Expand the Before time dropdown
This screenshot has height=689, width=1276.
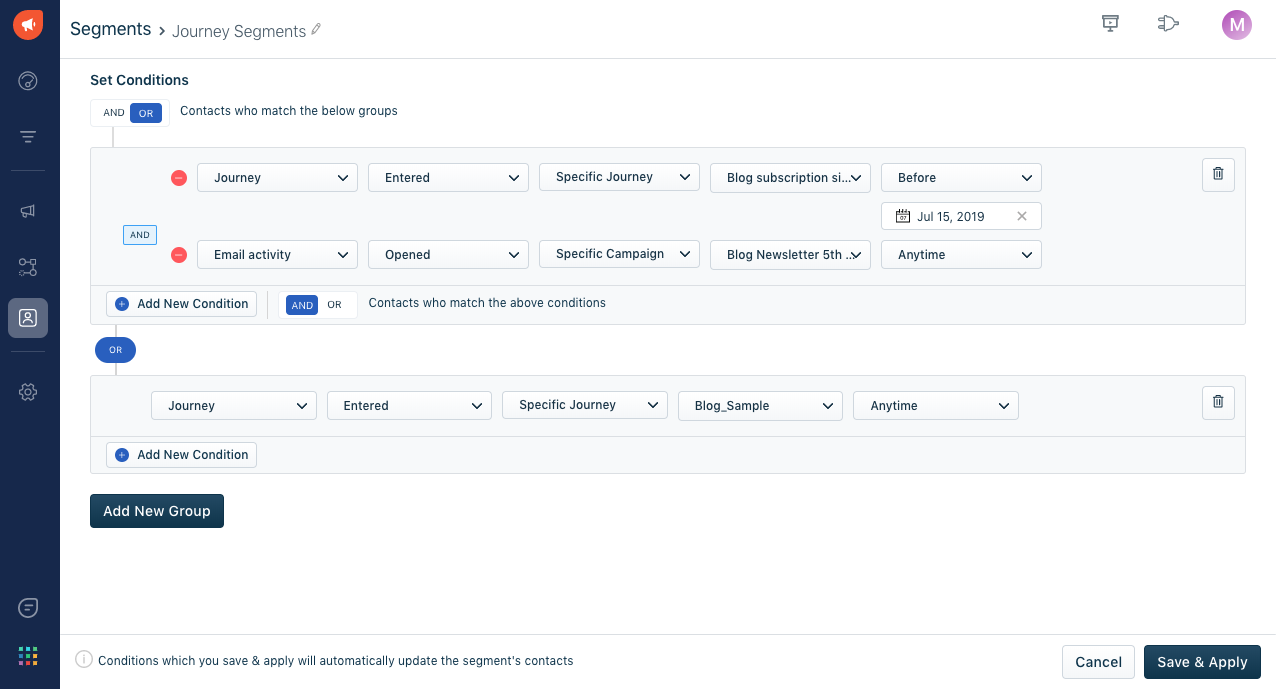(961, 178)
